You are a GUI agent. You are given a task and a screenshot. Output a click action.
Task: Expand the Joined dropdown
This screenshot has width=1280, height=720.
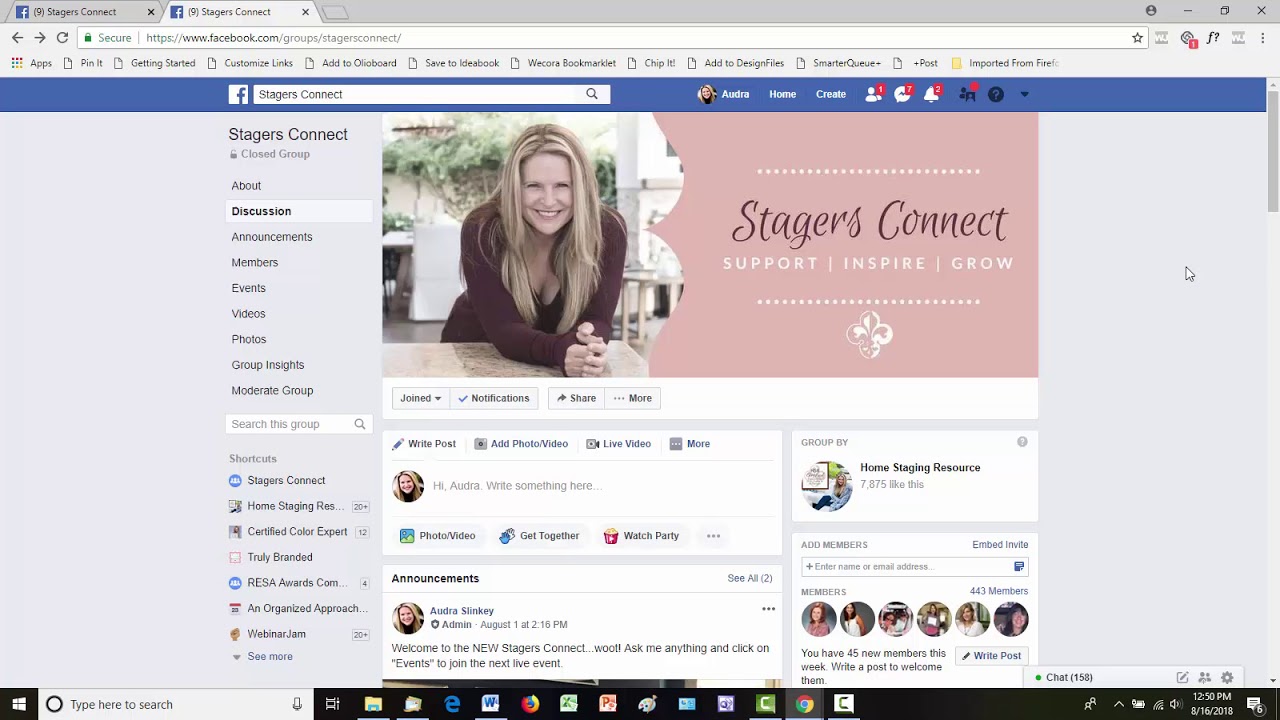pos(421,398)
